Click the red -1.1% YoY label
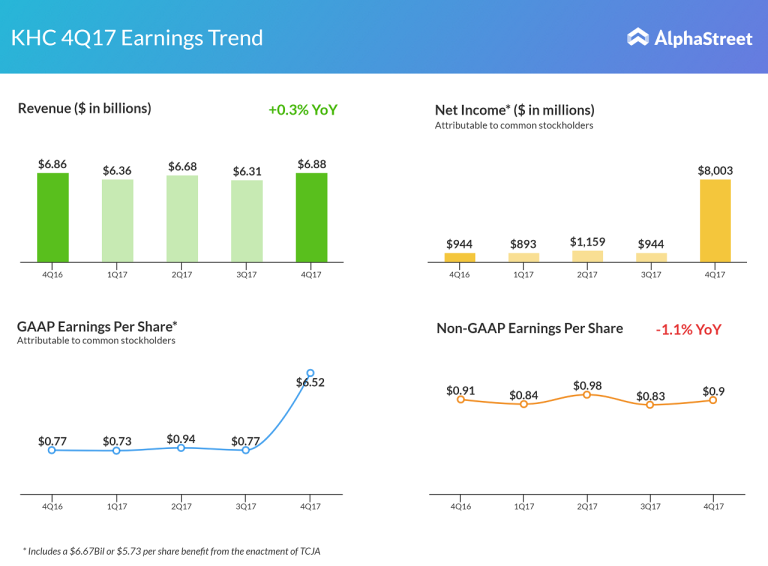Viewport: 768px width, 566px height. tap(687, 329)
